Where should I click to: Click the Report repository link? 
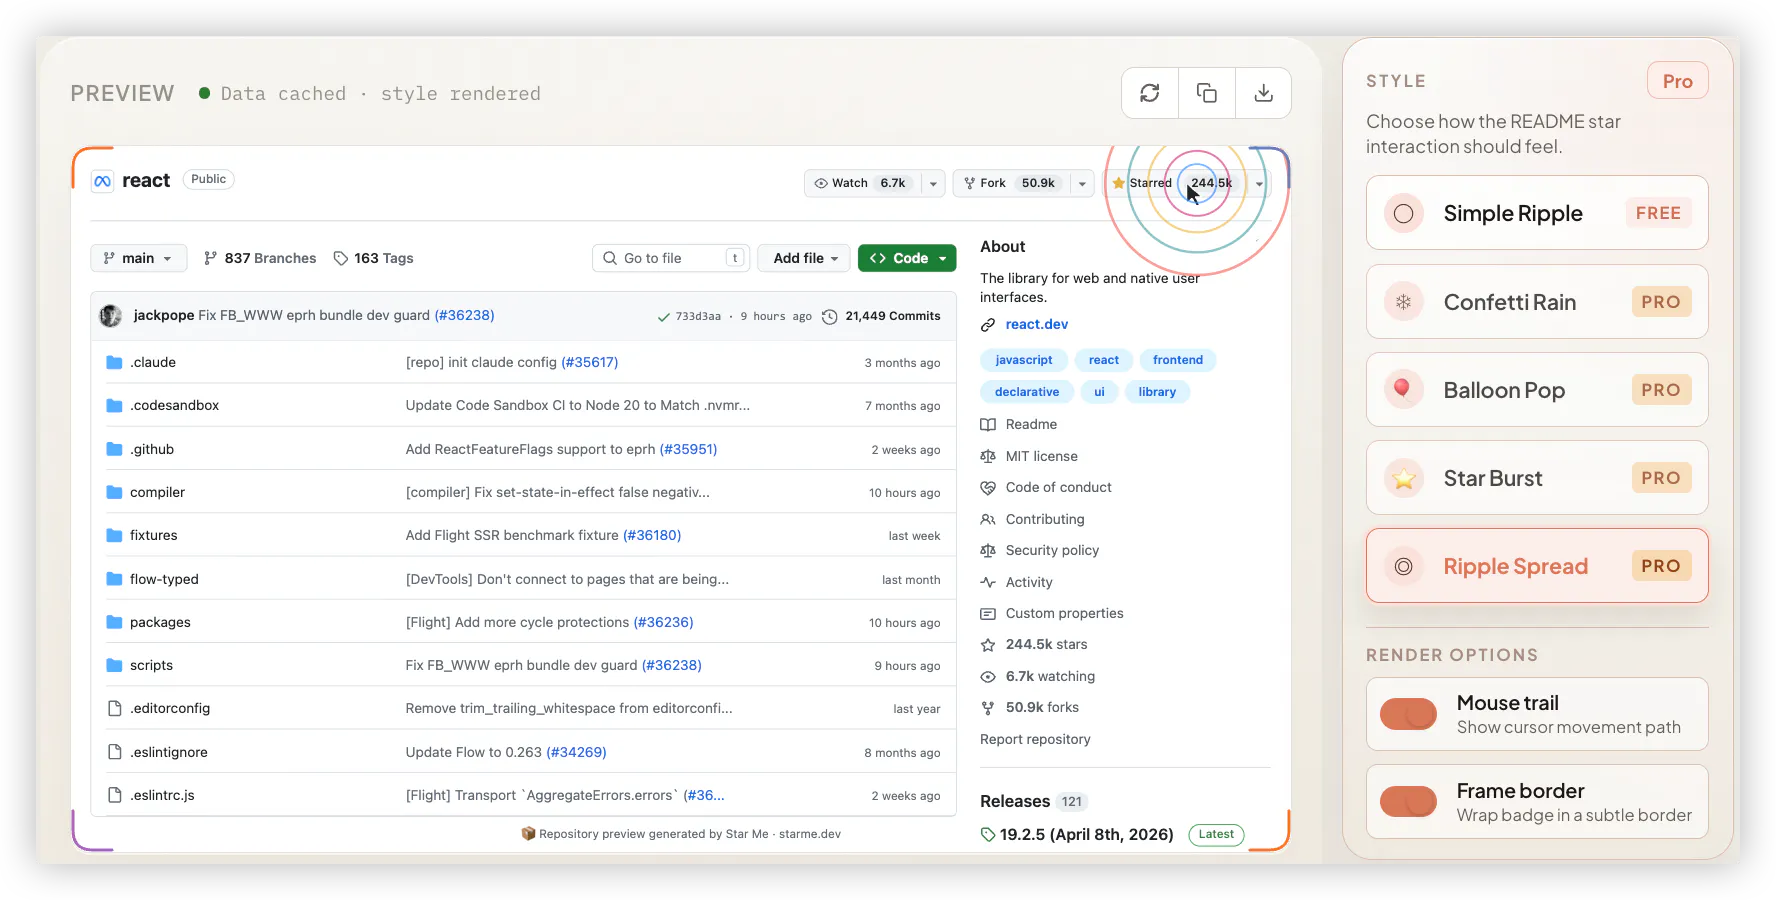[1035, 739]
